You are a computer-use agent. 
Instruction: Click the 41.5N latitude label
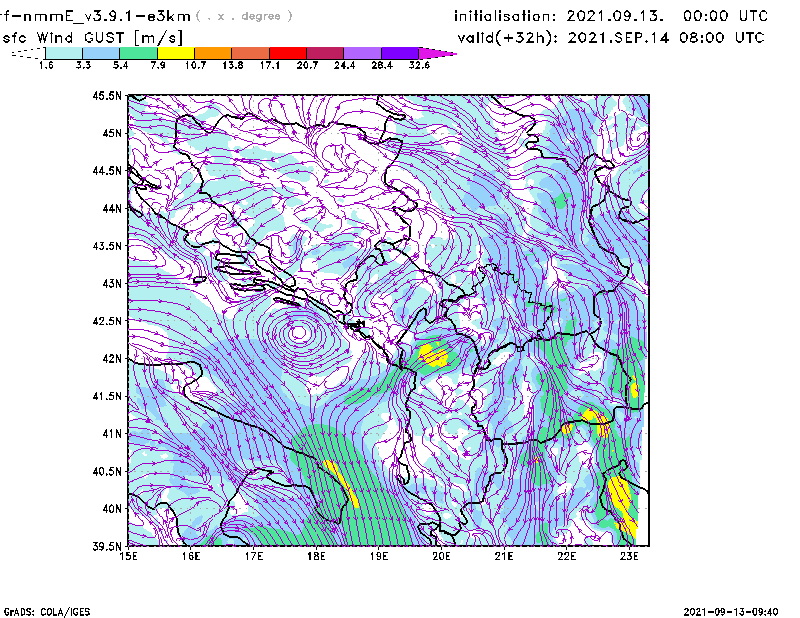(x=107, y=396)
